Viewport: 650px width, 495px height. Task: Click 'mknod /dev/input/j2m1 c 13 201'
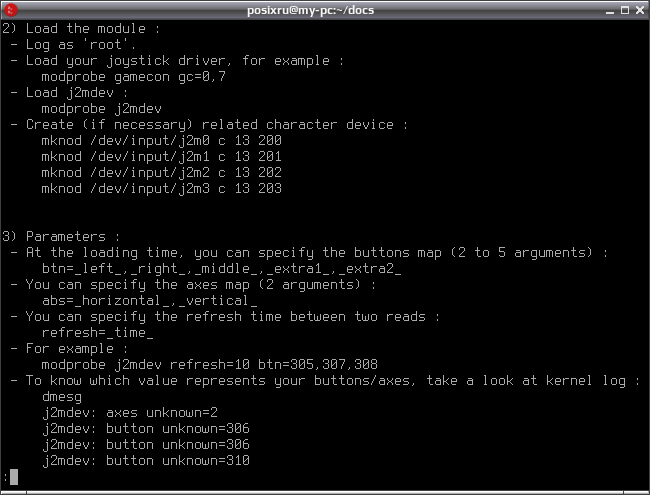click(162, 156)
